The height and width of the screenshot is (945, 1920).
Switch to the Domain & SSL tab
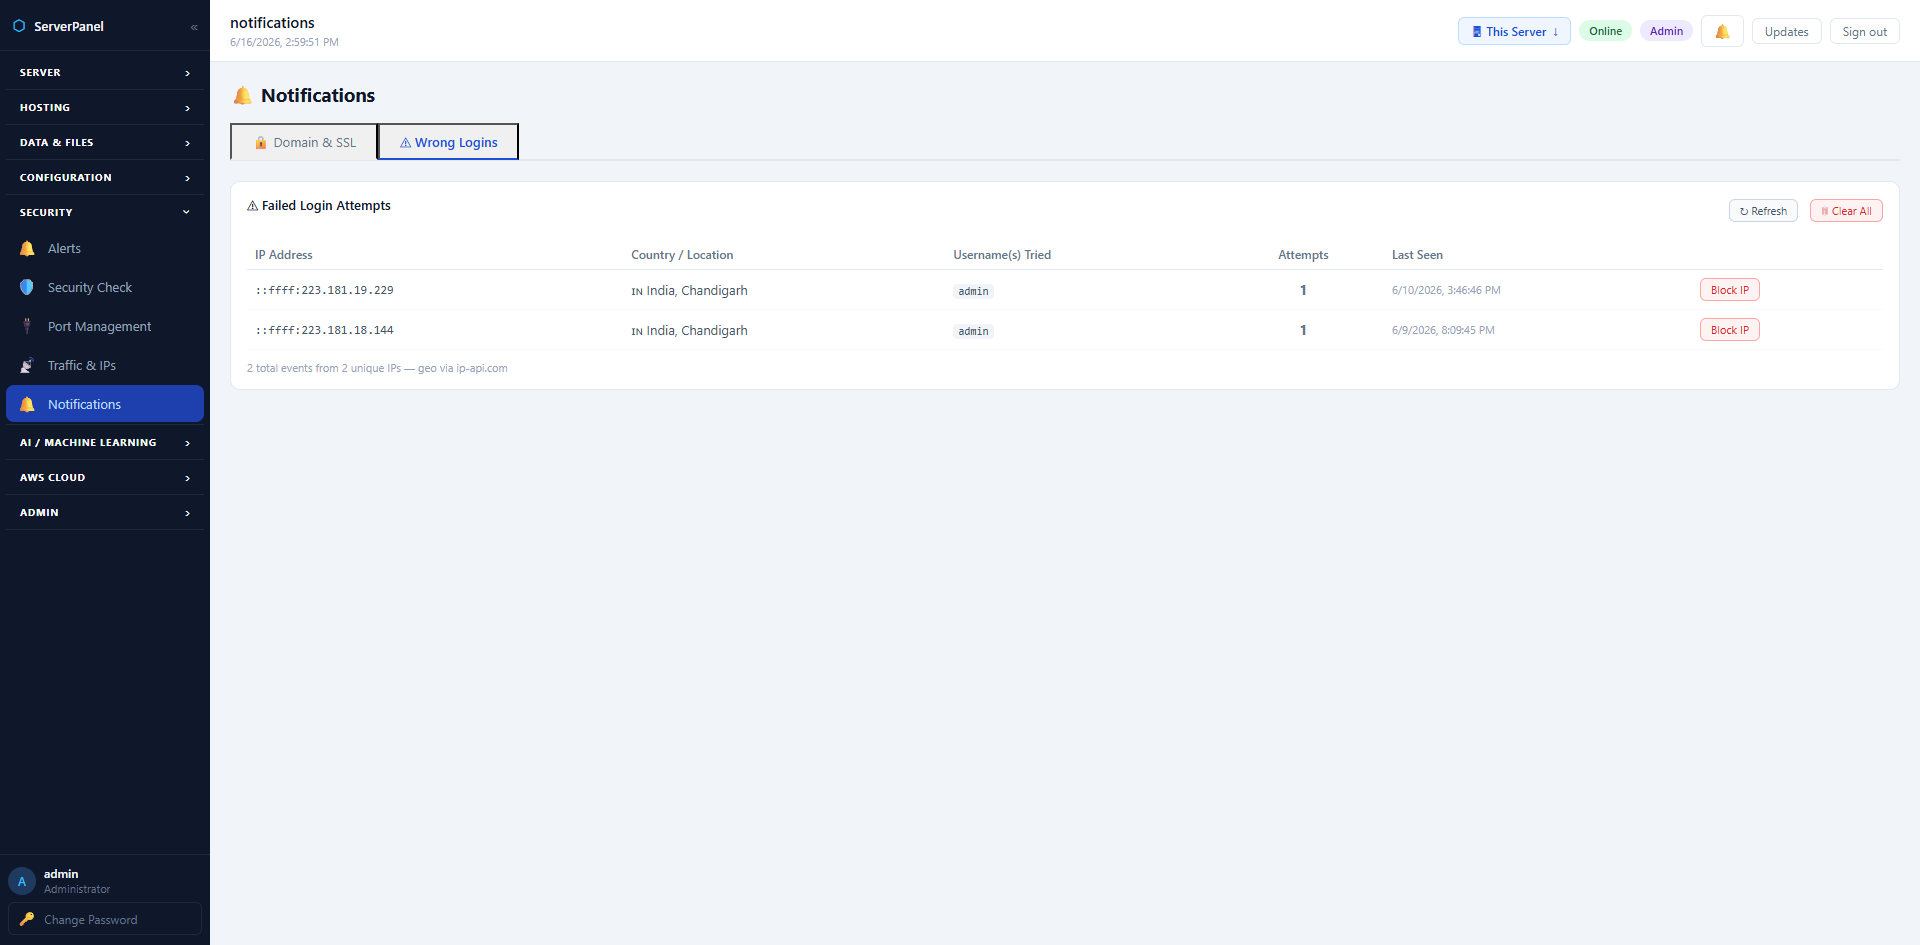[304, 142]
